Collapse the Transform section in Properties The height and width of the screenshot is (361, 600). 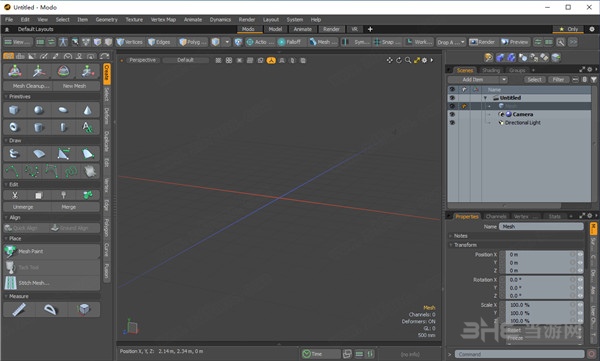pos(451,245)
